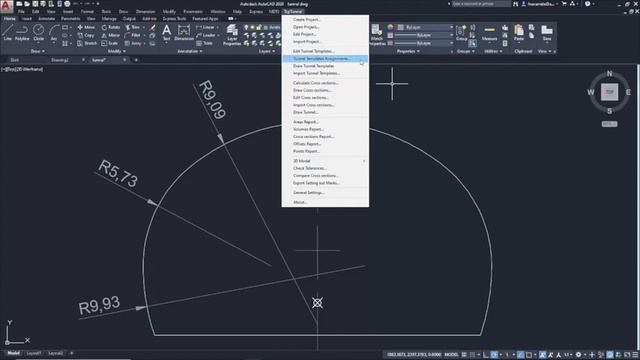Image resolution: width=640 pixels, height=360 pixels.
Task: Click the Leader annotation tool
Action: click(x=206, y=36)
